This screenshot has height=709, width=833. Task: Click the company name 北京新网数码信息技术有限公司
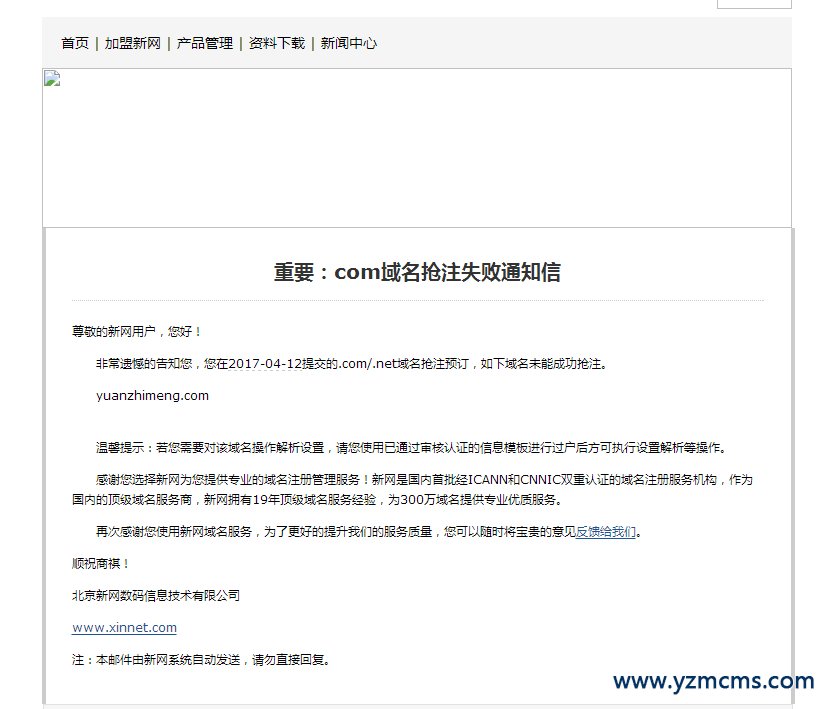pos(156,596)
